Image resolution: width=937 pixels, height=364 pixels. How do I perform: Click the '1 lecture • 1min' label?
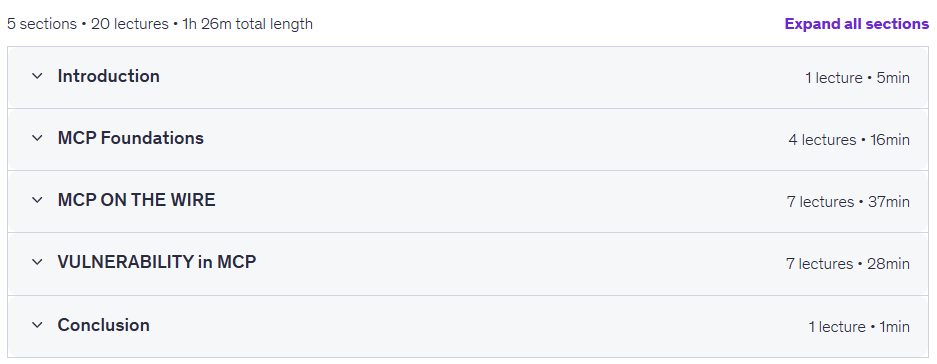[x=859, y=327]
